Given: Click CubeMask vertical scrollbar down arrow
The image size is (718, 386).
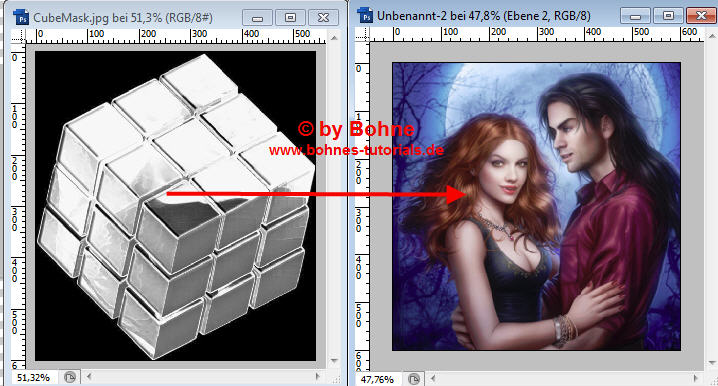Looking at the screenshot, I should 334,361.
